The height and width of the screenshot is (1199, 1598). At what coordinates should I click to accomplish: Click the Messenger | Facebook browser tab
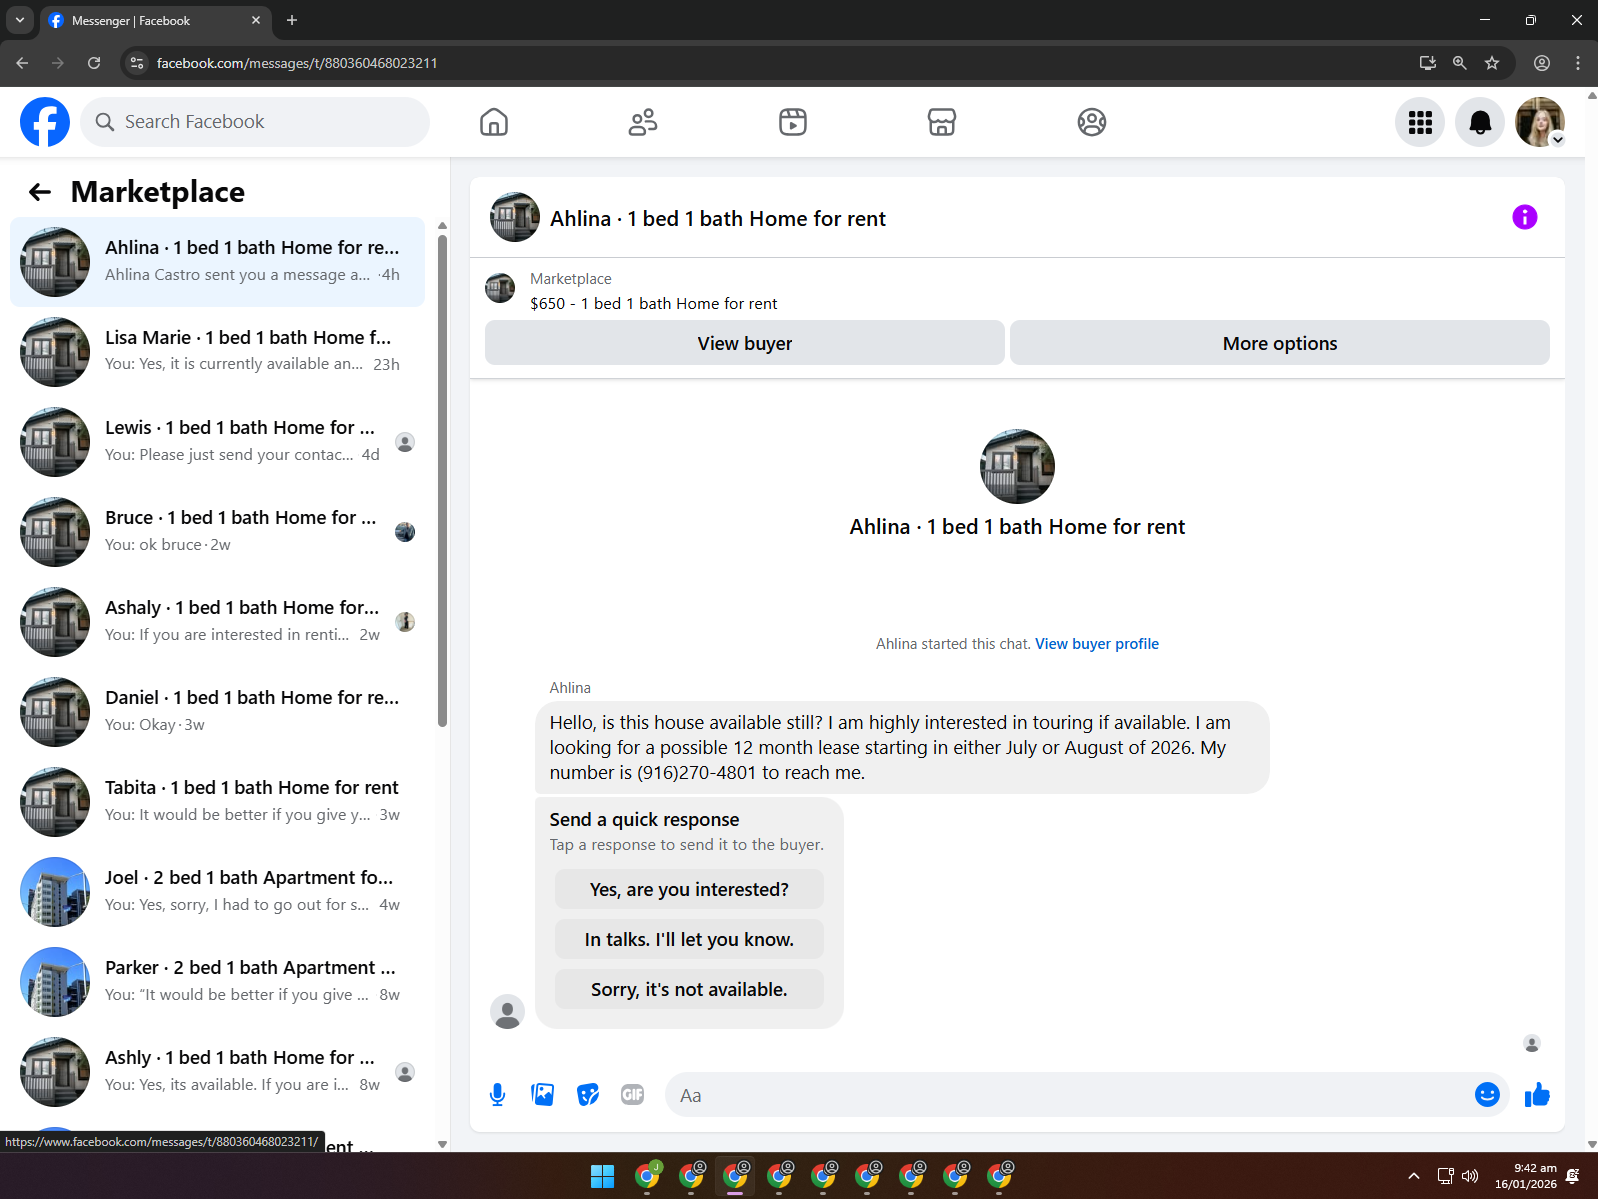[x=155, y=20]
